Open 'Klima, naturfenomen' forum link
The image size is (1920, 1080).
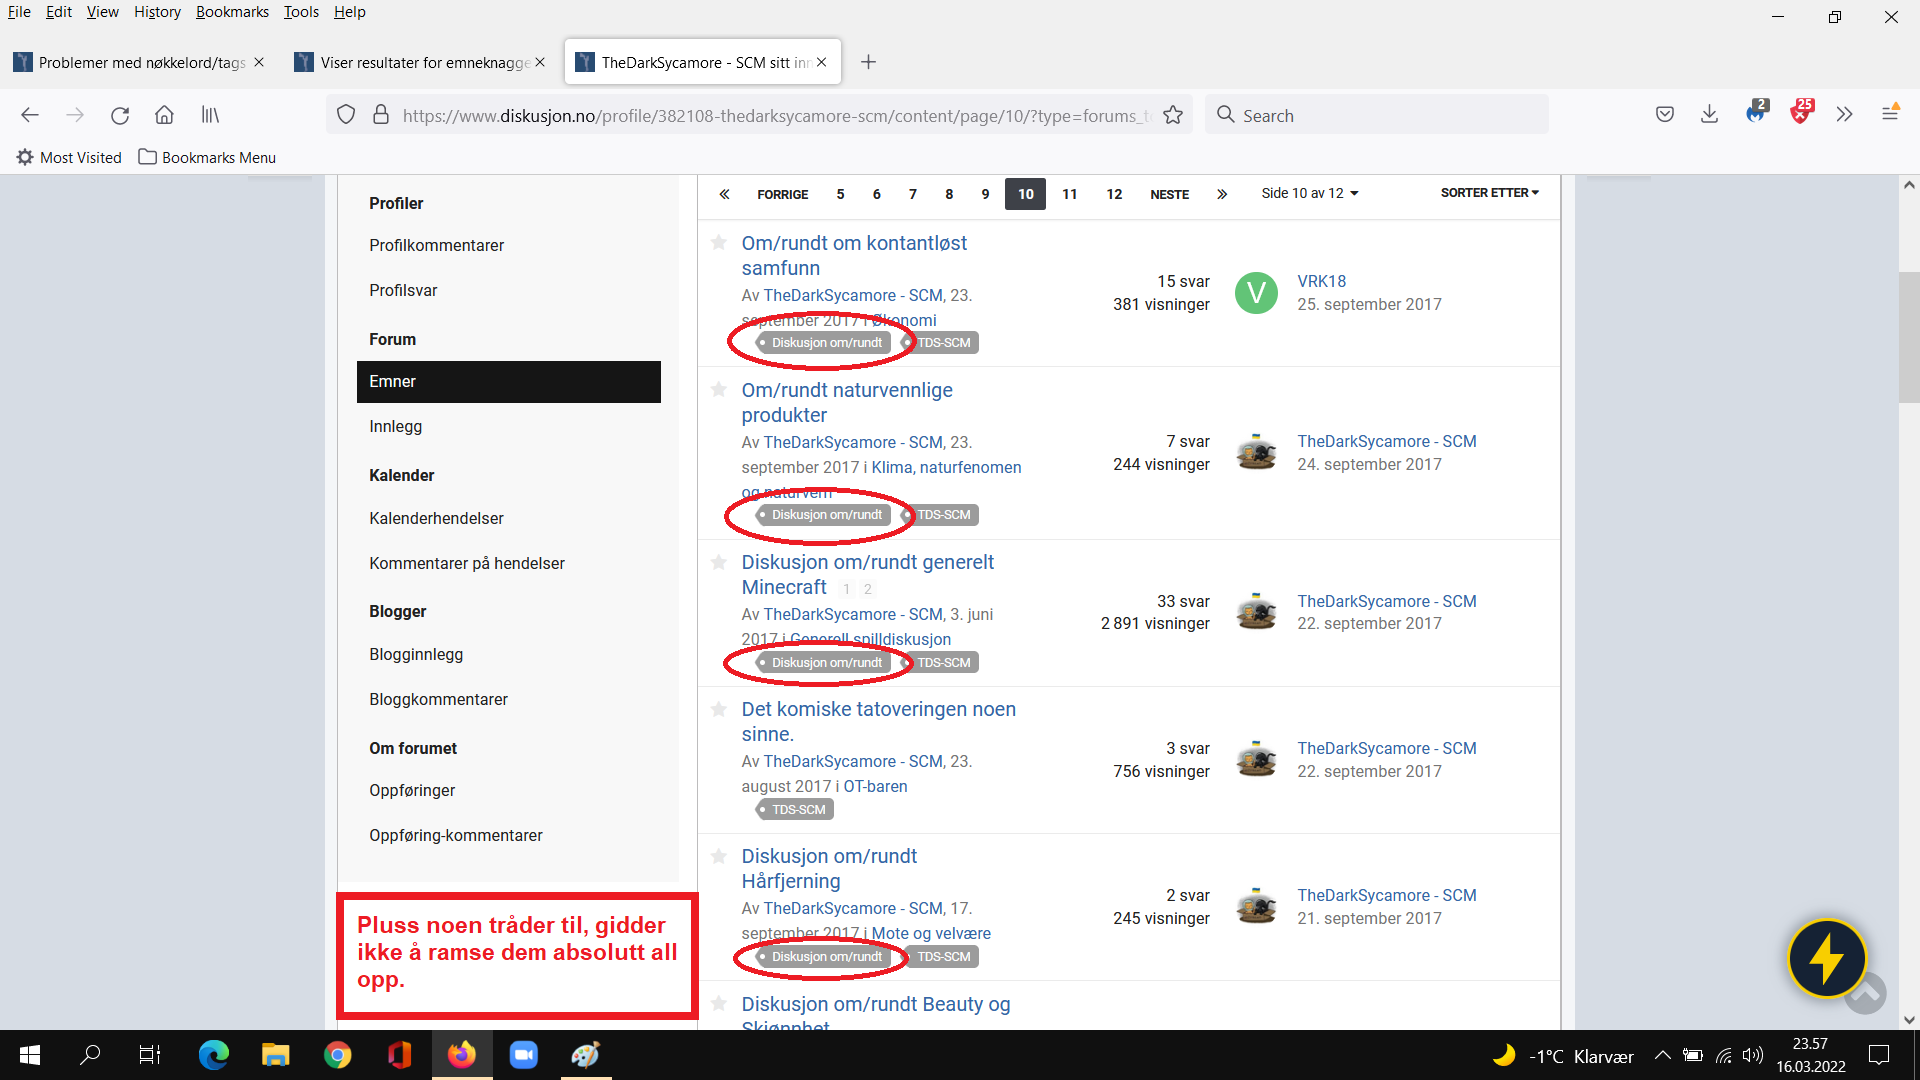[x=946, y=467]
